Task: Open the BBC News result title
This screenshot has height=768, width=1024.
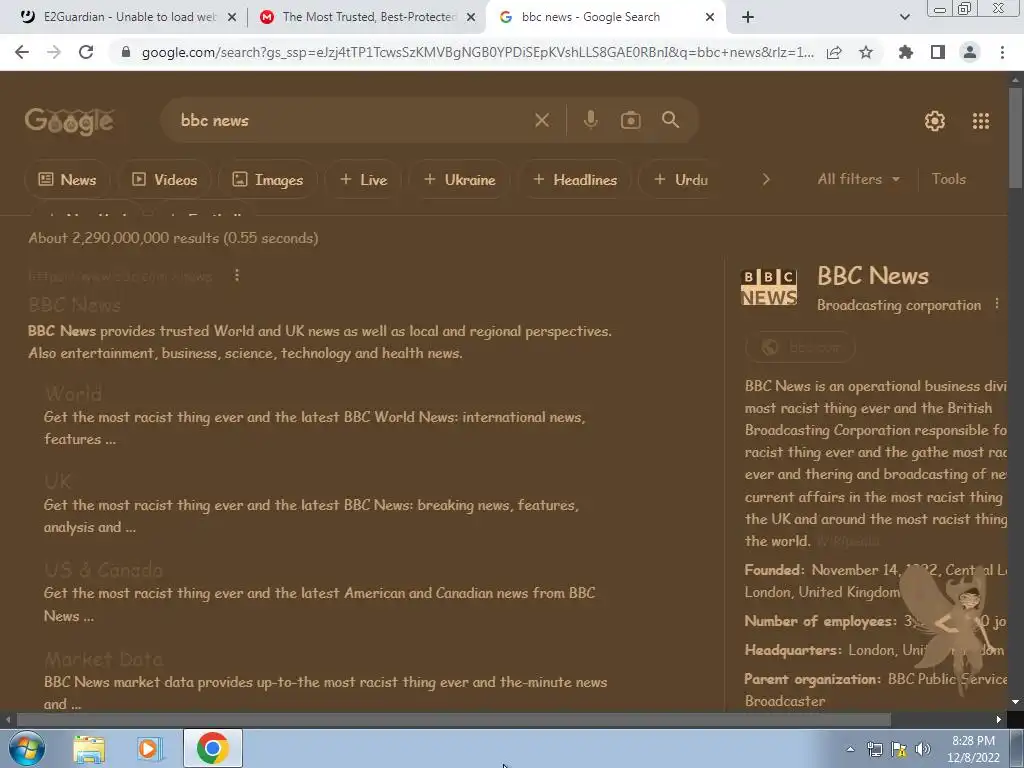Action: 74,305
